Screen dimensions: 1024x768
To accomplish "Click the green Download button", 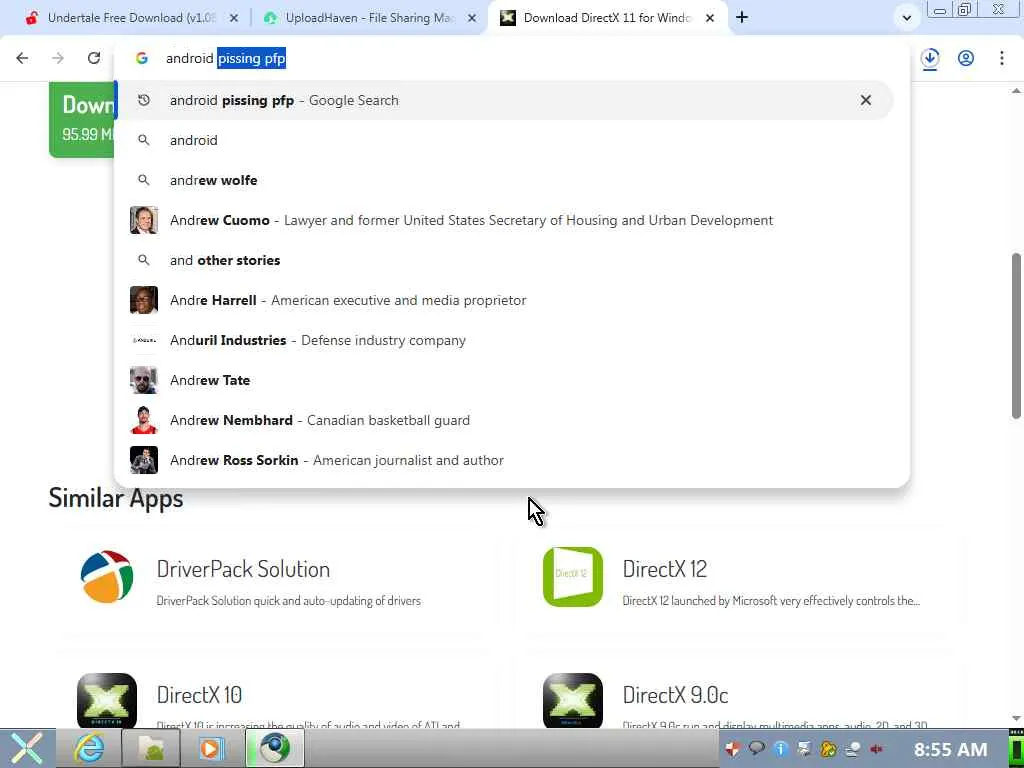I will [82, 120].
